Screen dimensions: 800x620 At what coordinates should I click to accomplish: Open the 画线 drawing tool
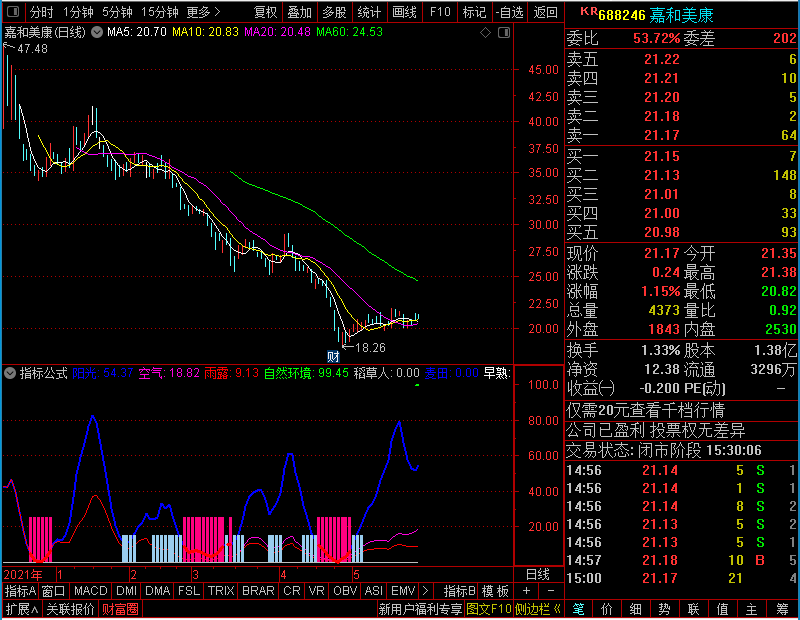[405, 12]
